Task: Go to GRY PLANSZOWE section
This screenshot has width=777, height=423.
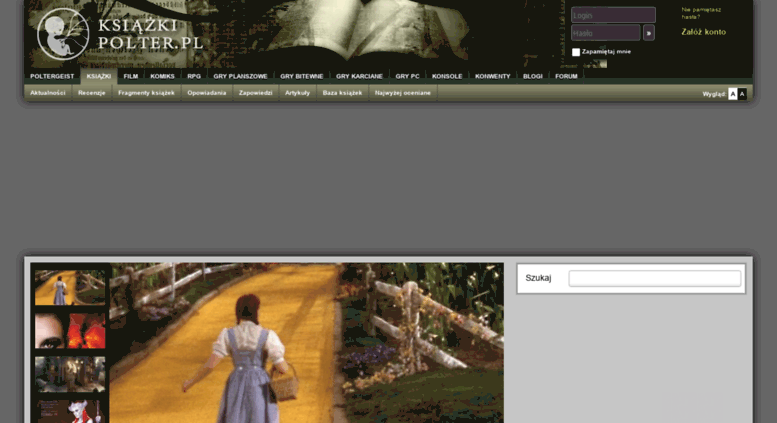Action: click(x=240, y=76)
